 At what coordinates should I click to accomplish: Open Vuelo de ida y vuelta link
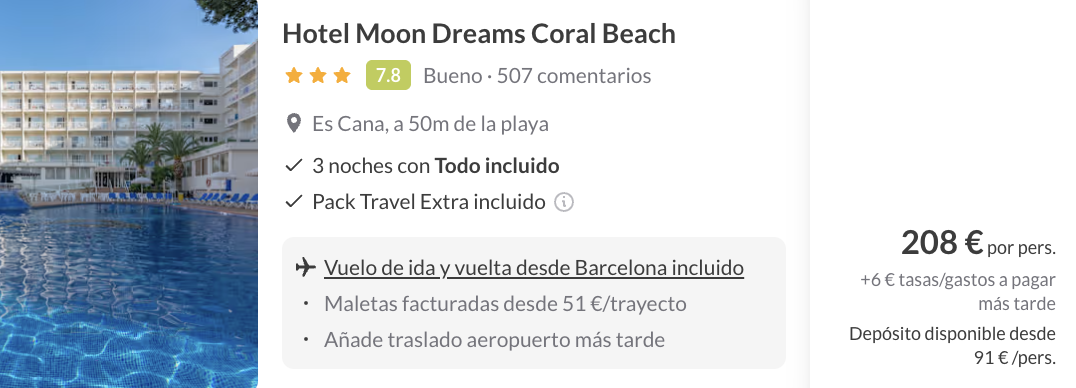(x=534, y=267)
